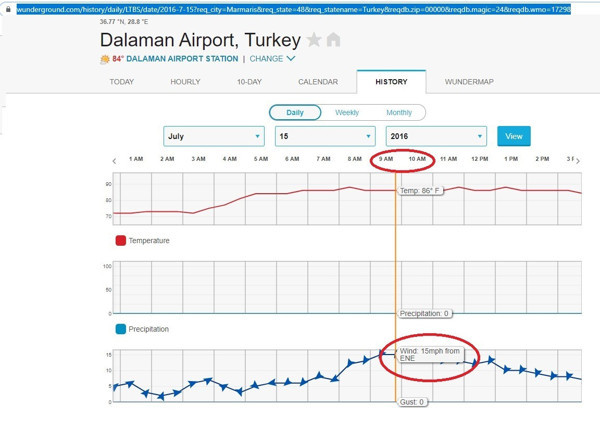Click the 11 AM timeline label
600x429 pixels.
[448, 159]
